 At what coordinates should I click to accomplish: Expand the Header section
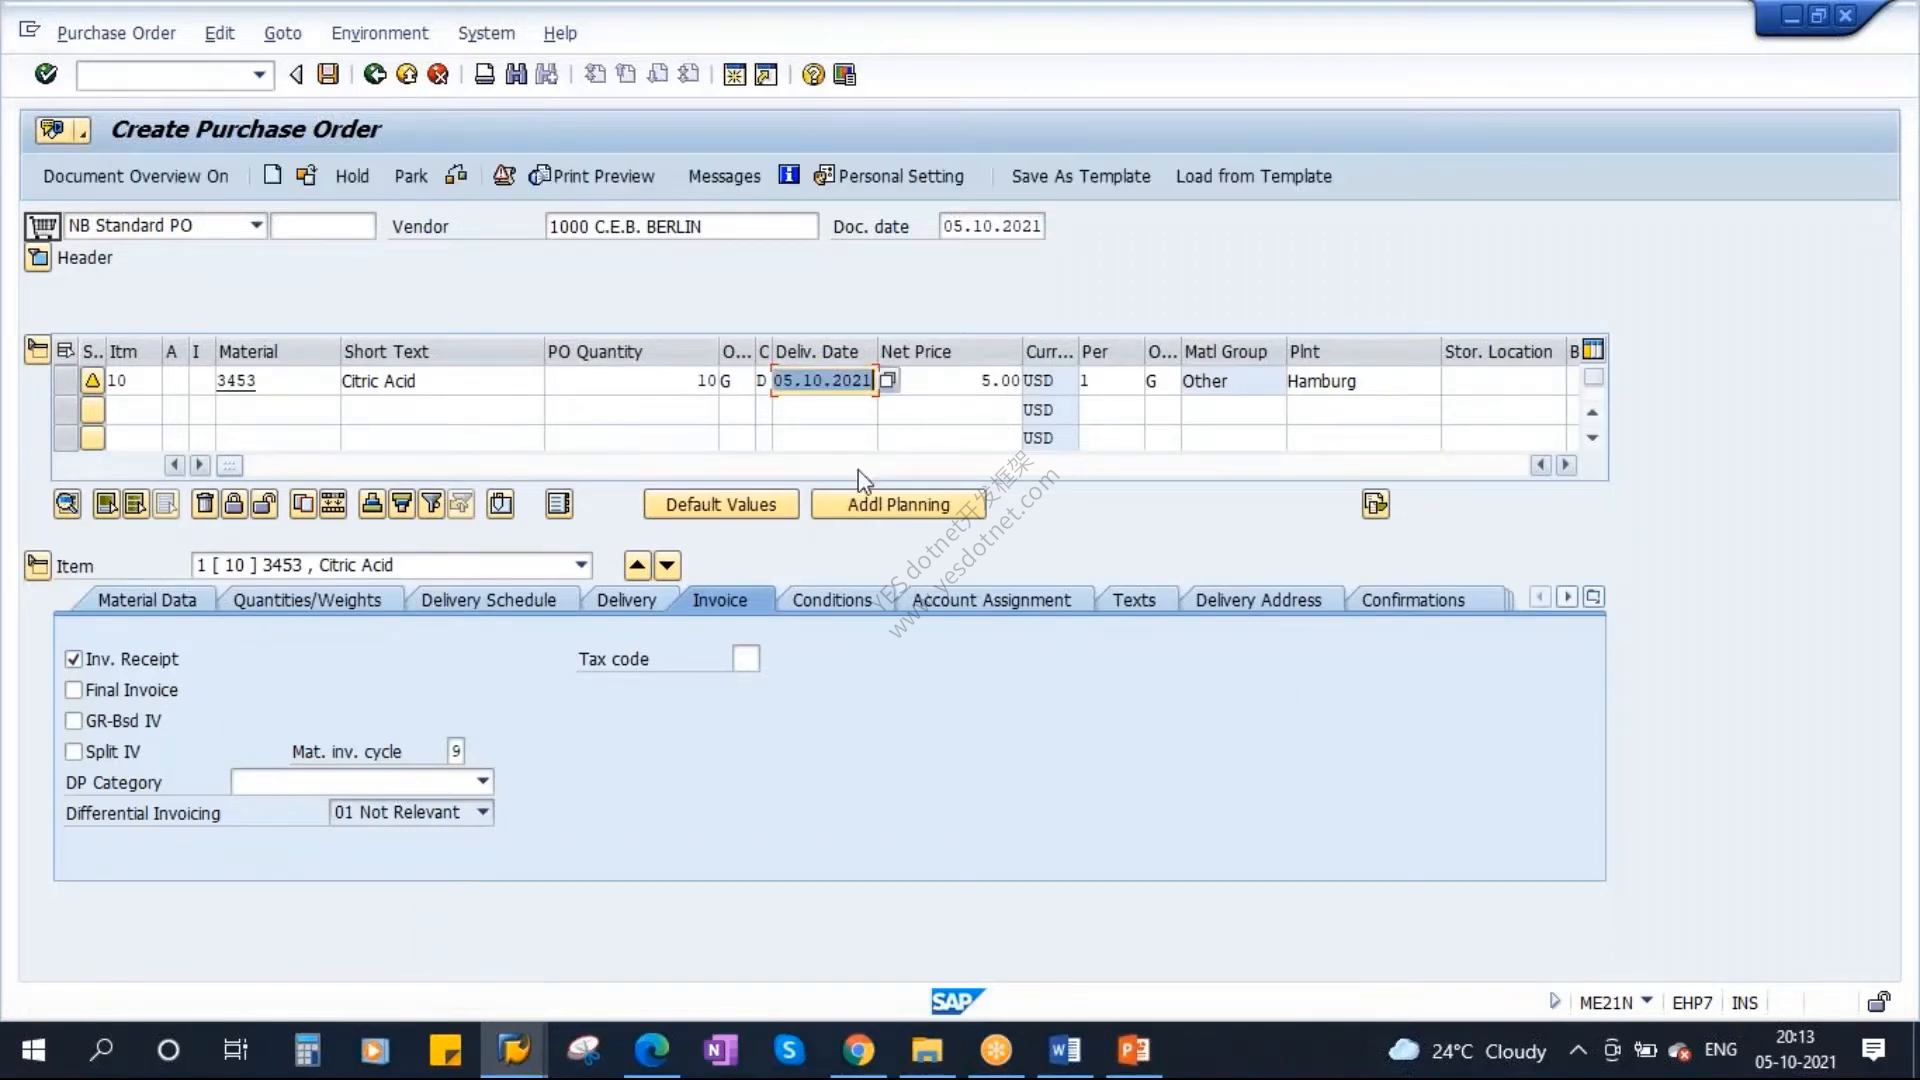point(38,258)
